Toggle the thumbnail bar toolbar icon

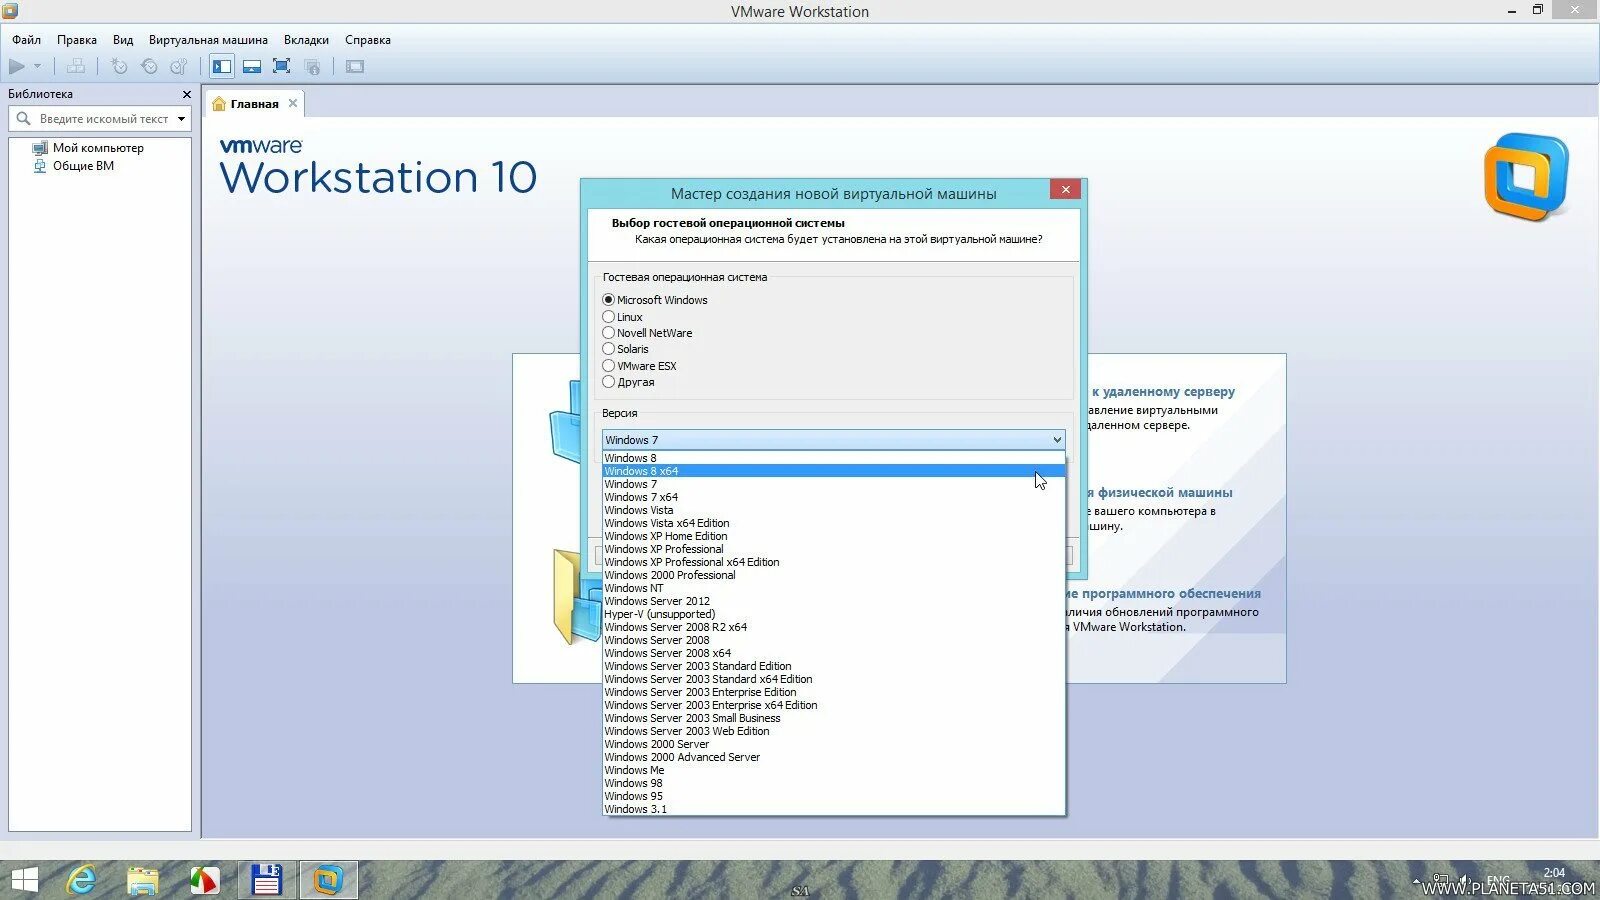252,67
